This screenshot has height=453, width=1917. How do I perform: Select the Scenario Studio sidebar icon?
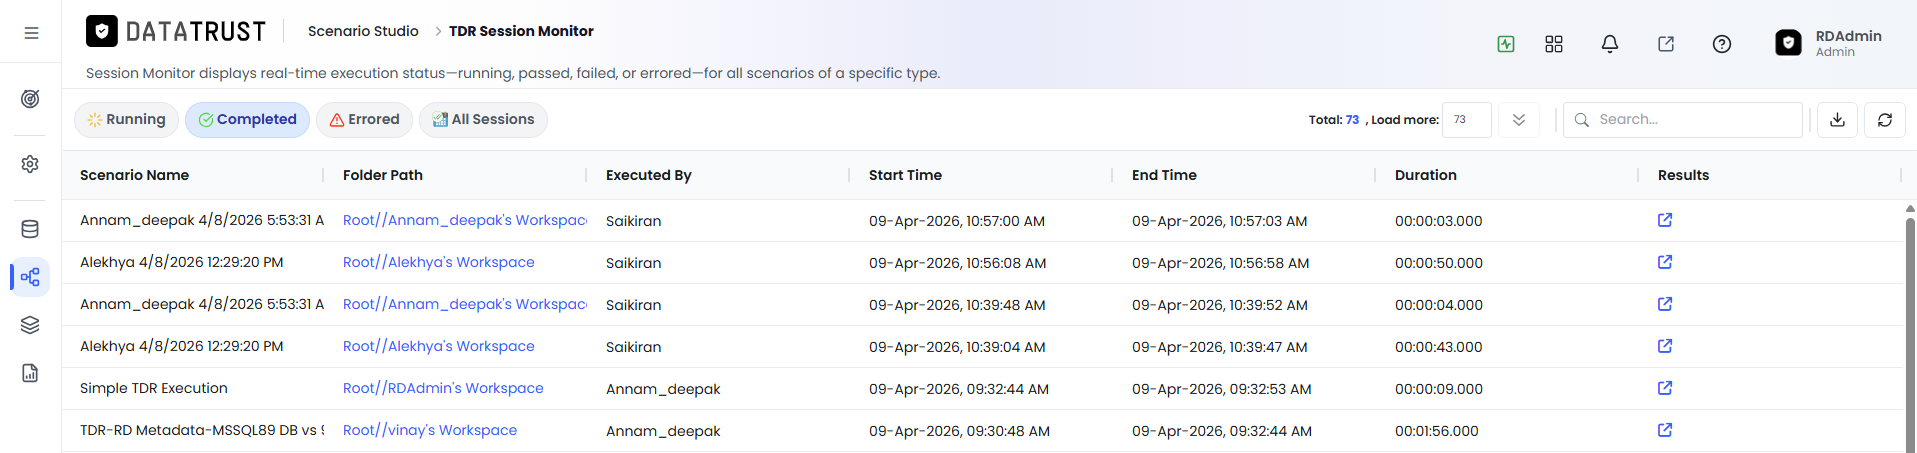point(30,277)
